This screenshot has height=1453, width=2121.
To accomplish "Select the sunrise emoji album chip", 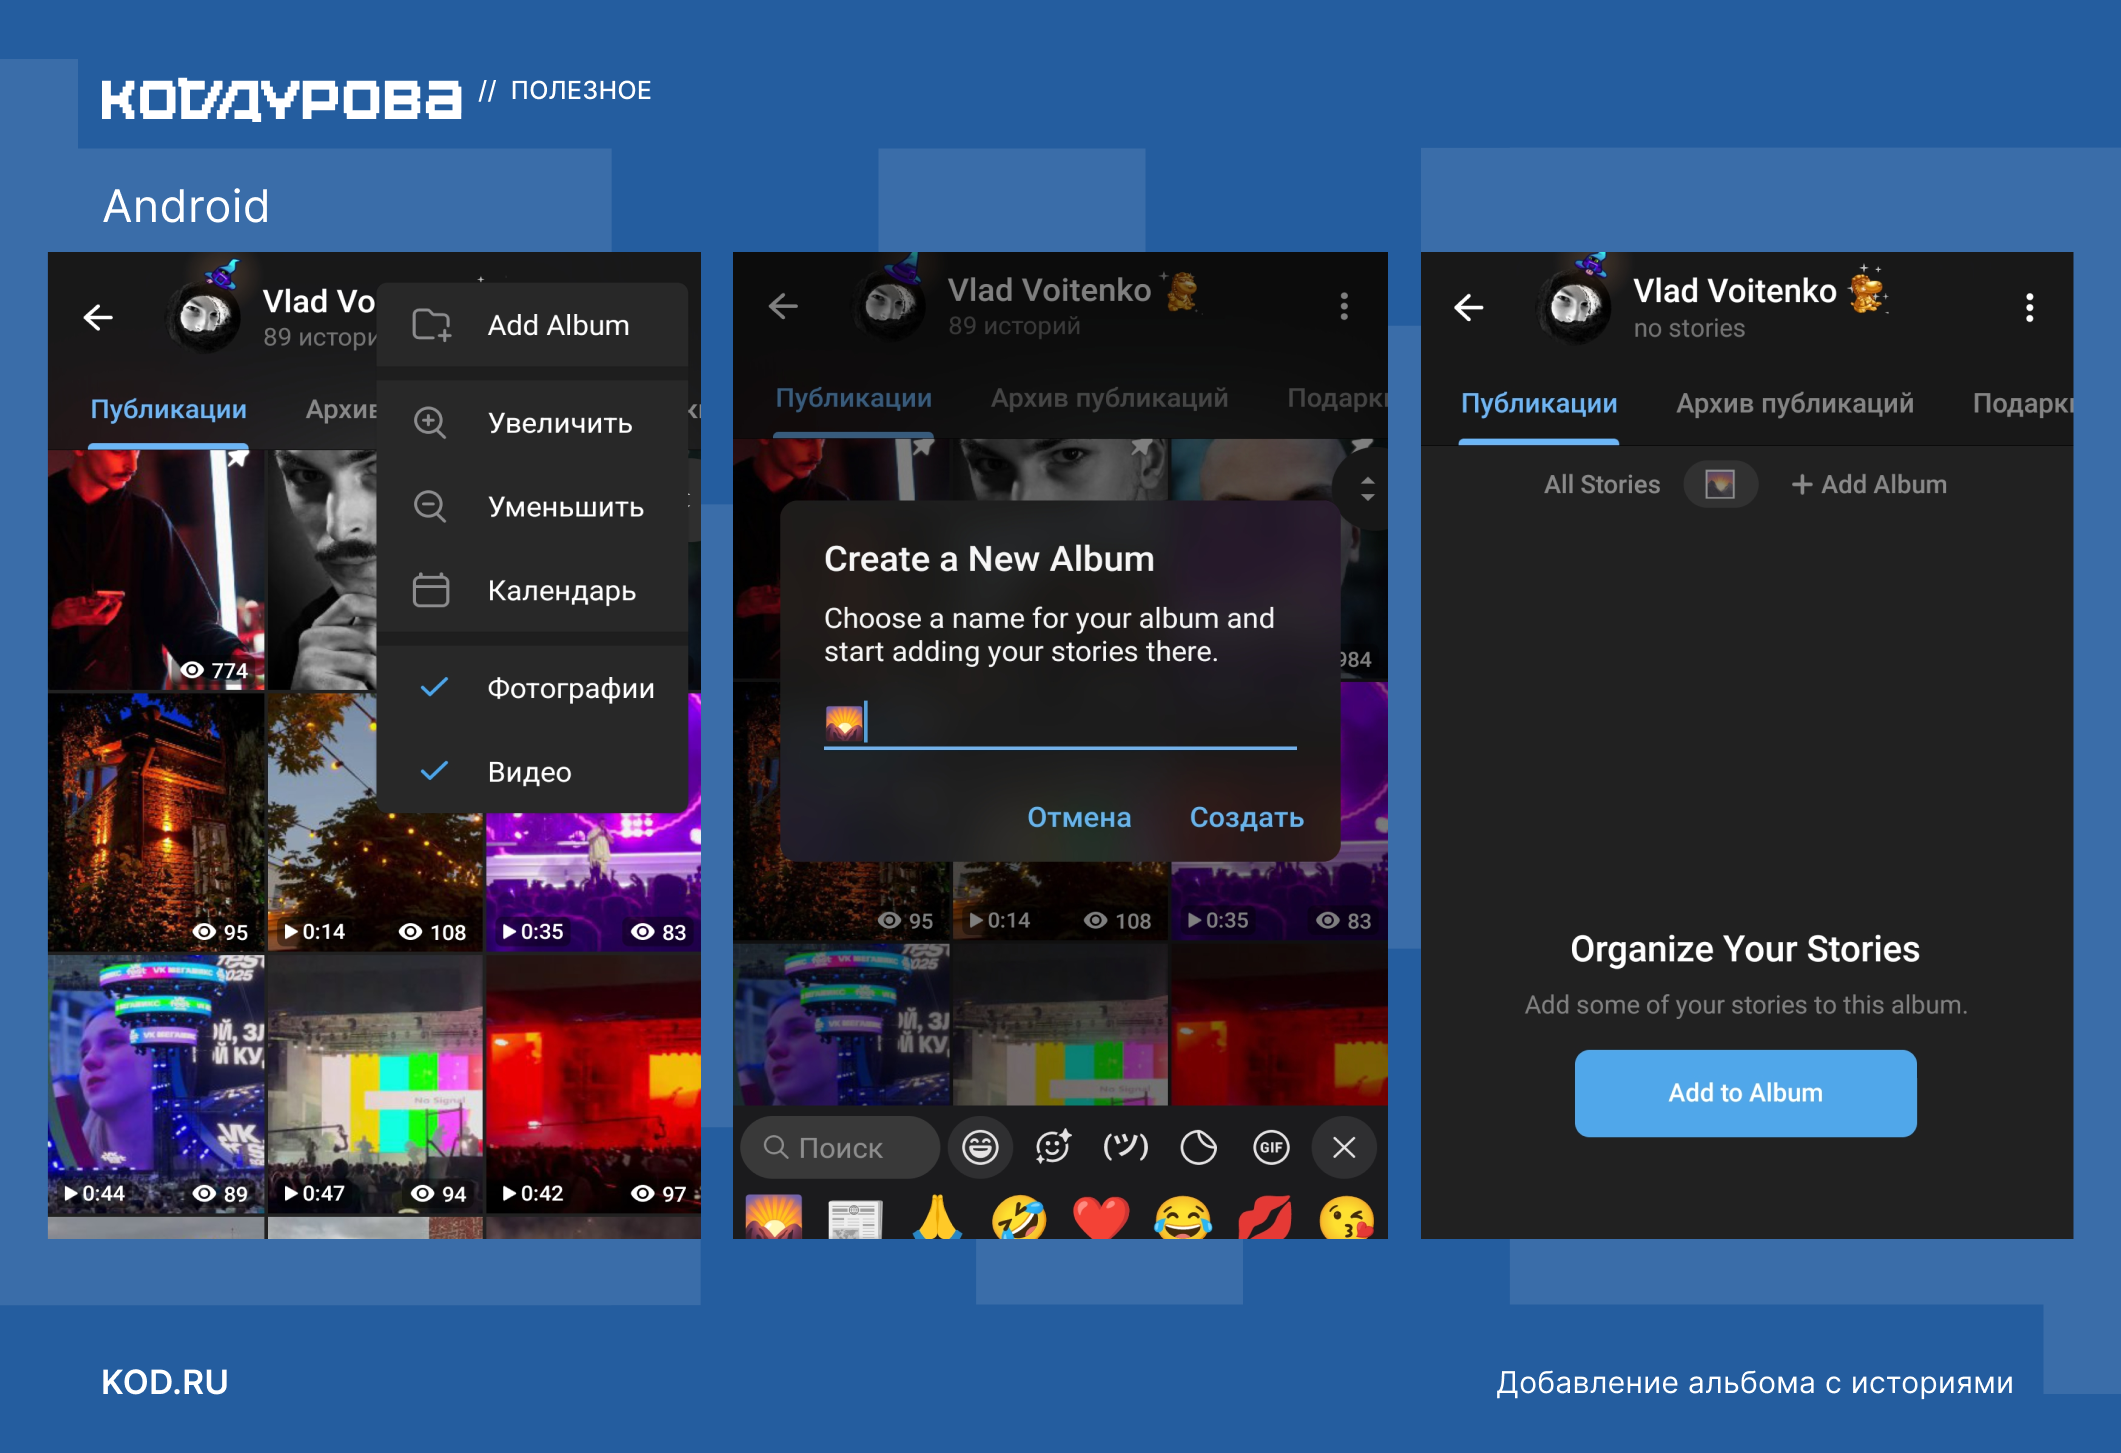I will (x=1720, y=484).
